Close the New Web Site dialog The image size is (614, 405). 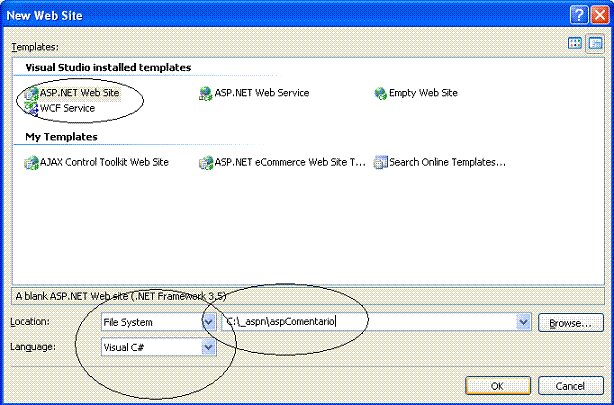click(x=600, y=15)
